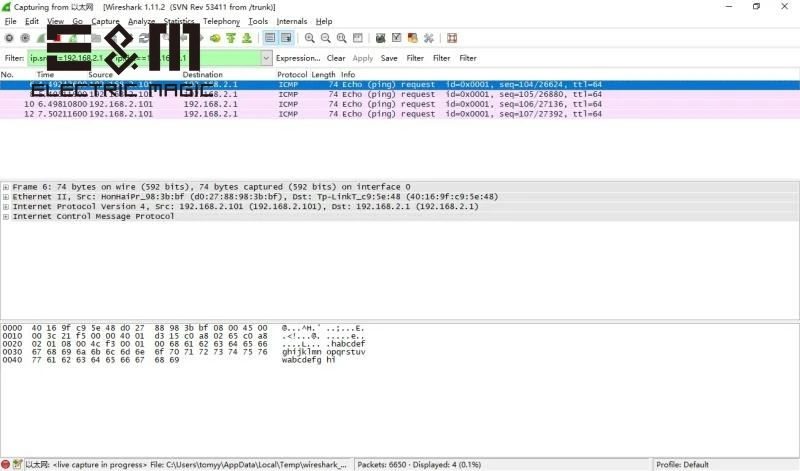Open coloring rules icon

coord(412,38)
